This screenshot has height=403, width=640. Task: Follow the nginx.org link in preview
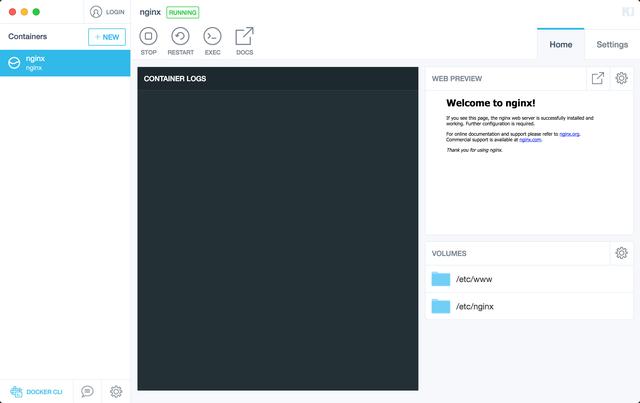(x=569, y=134)
